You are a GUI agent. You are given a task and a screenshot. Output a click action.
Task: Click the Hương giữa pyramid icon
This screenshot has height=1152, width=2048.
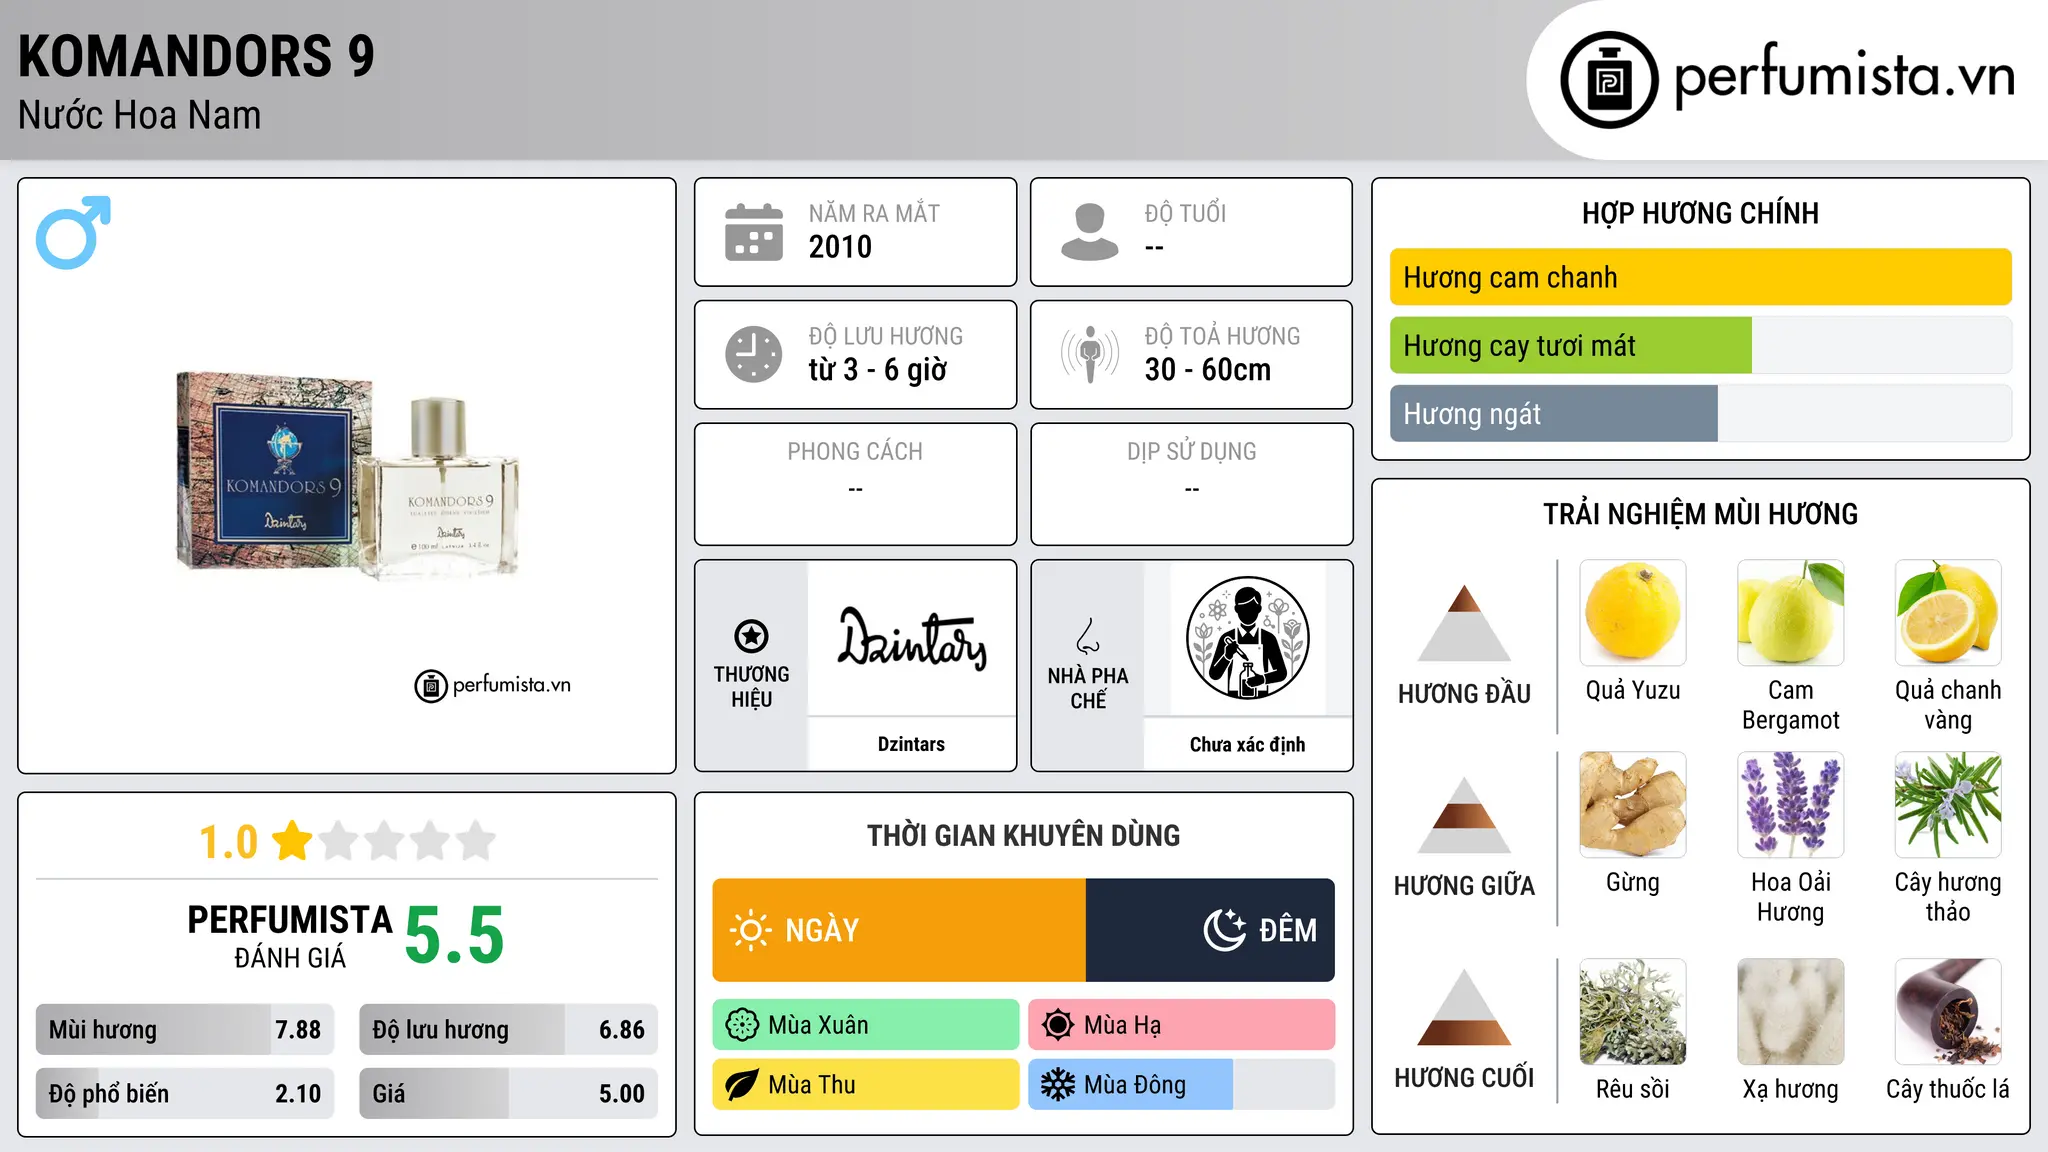pos(1464,815)
